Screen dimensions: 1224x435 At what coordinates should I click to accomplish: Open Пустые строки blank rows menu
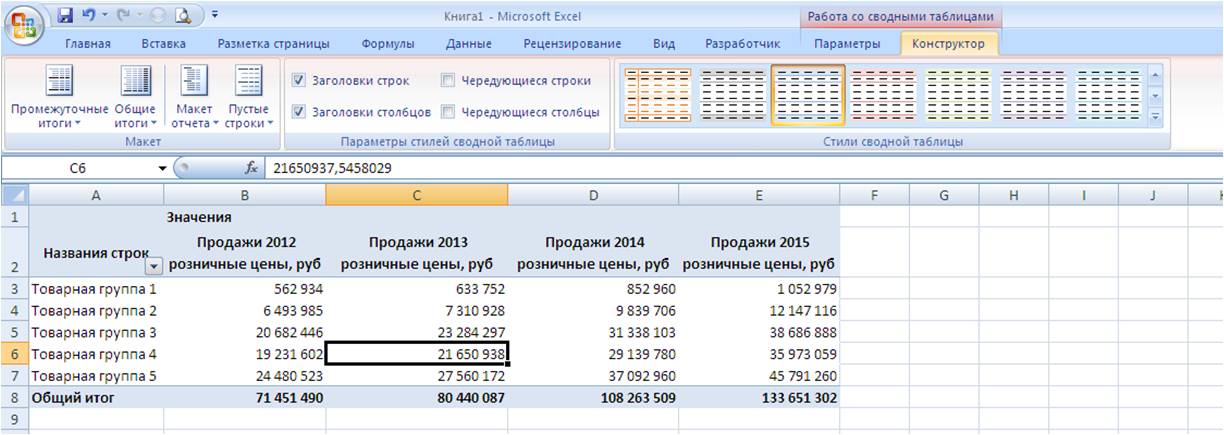point(248,98)
